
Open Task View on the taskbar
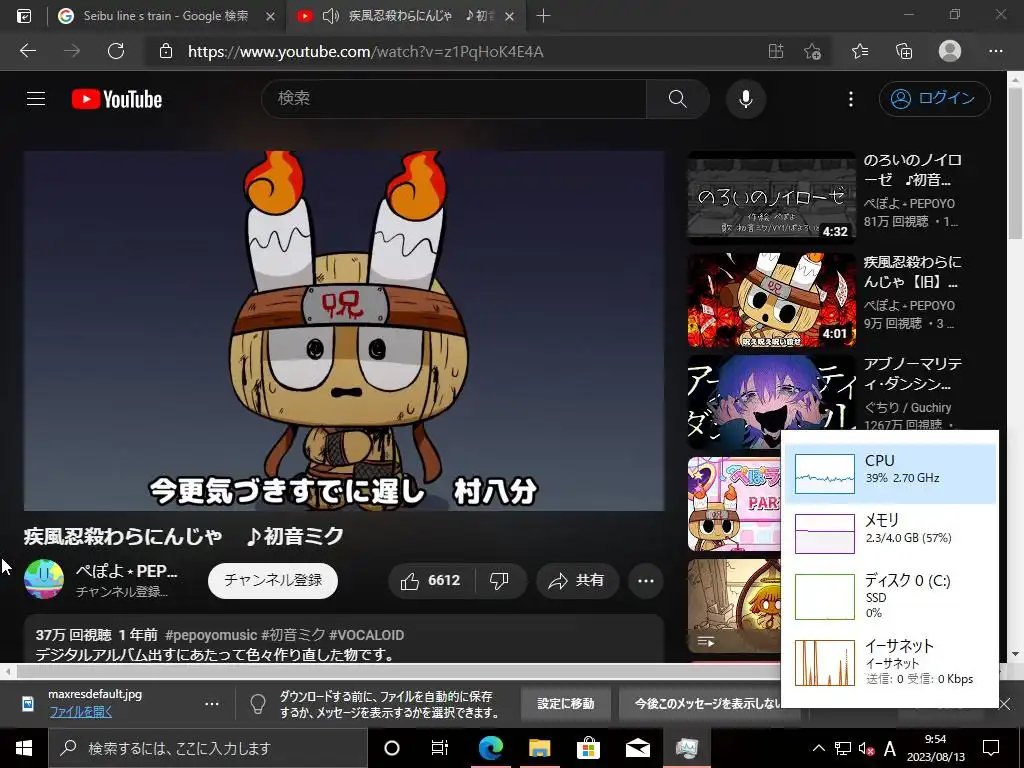tap(440, 748)
